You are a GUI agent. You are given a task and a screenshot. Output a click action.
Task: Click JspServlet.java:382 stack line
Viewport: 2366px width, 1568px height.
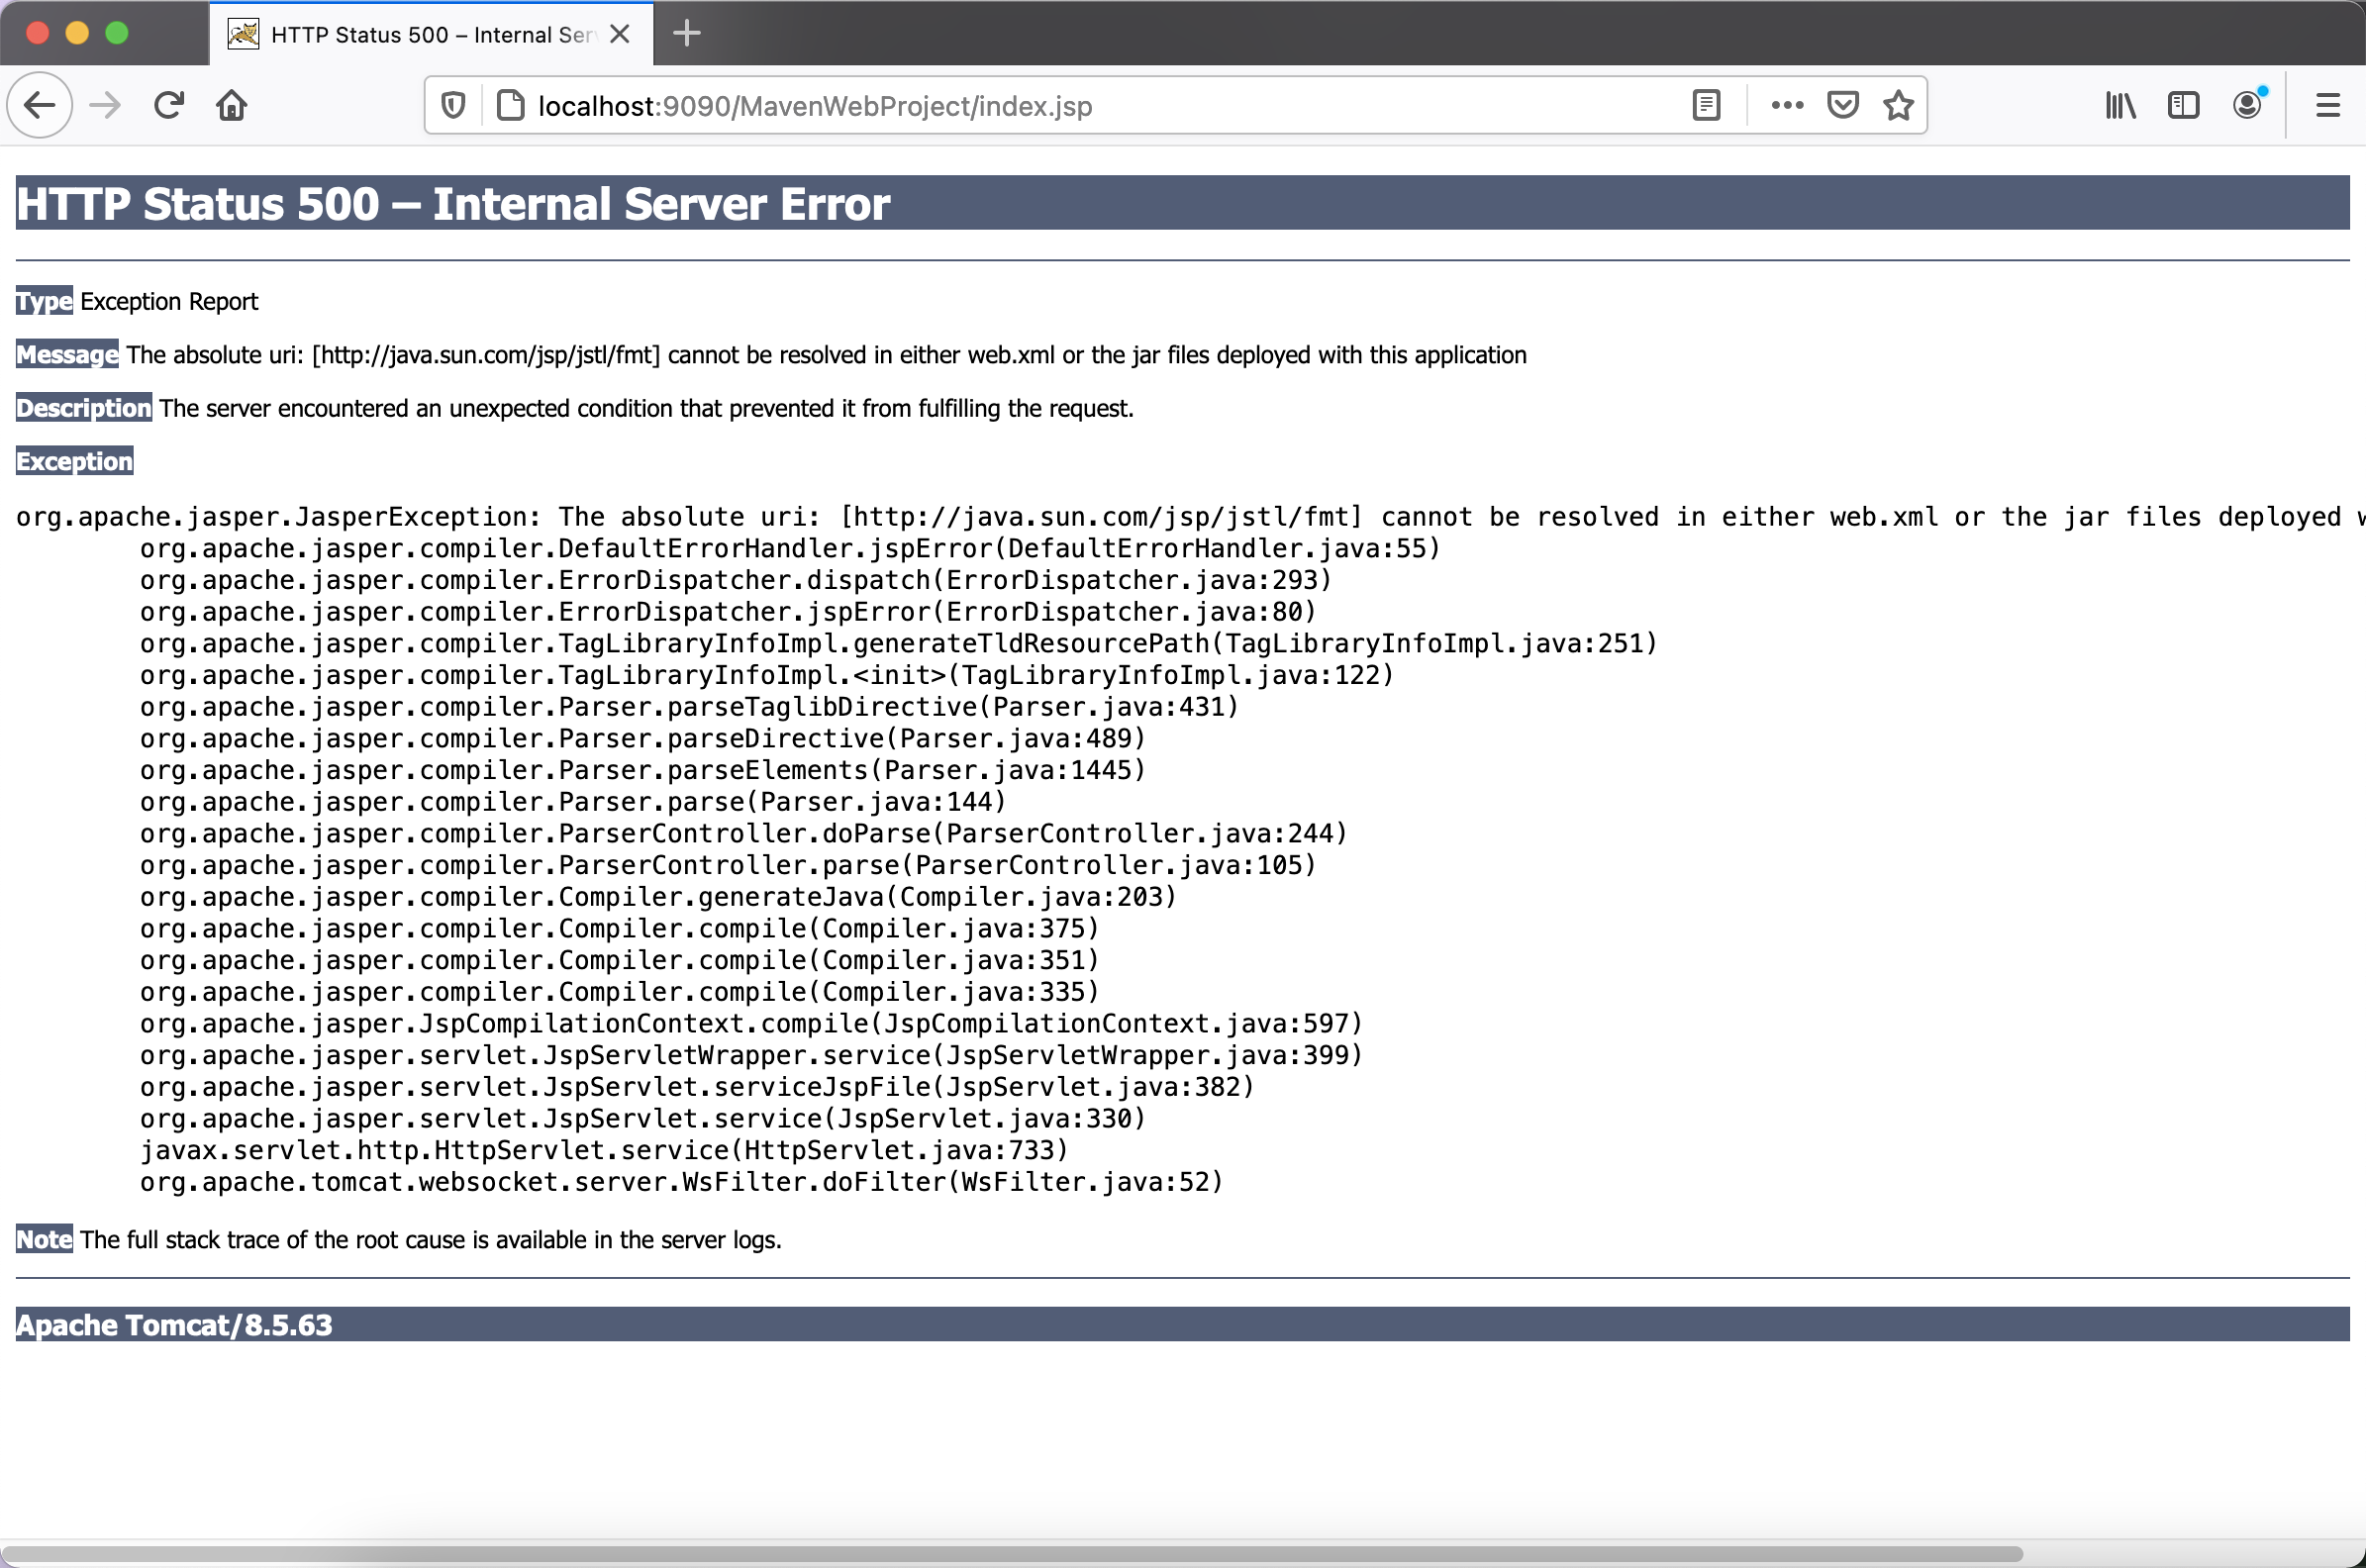coord(697,1087)
